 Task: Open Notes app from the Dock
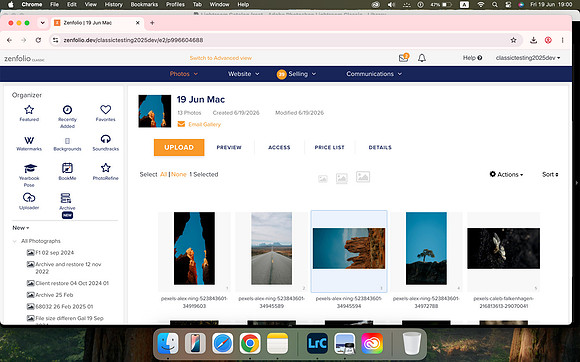point(277,343)
